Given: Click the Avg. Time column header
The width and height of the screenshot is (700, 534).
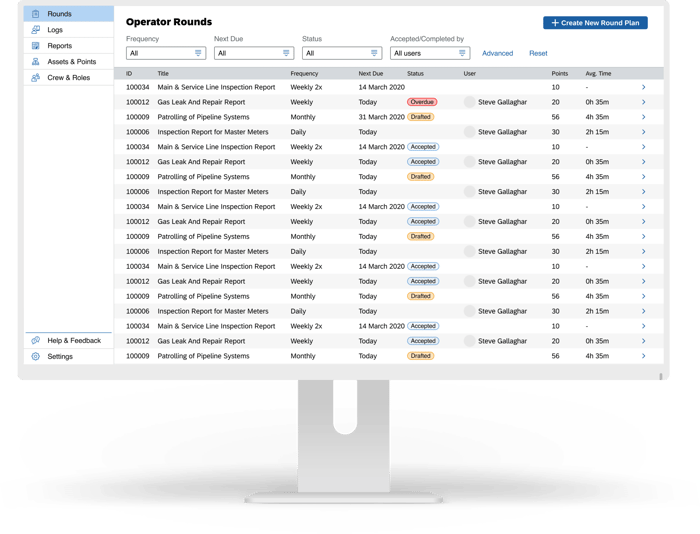Looking at the screenshot, I should tap(598, 74).
